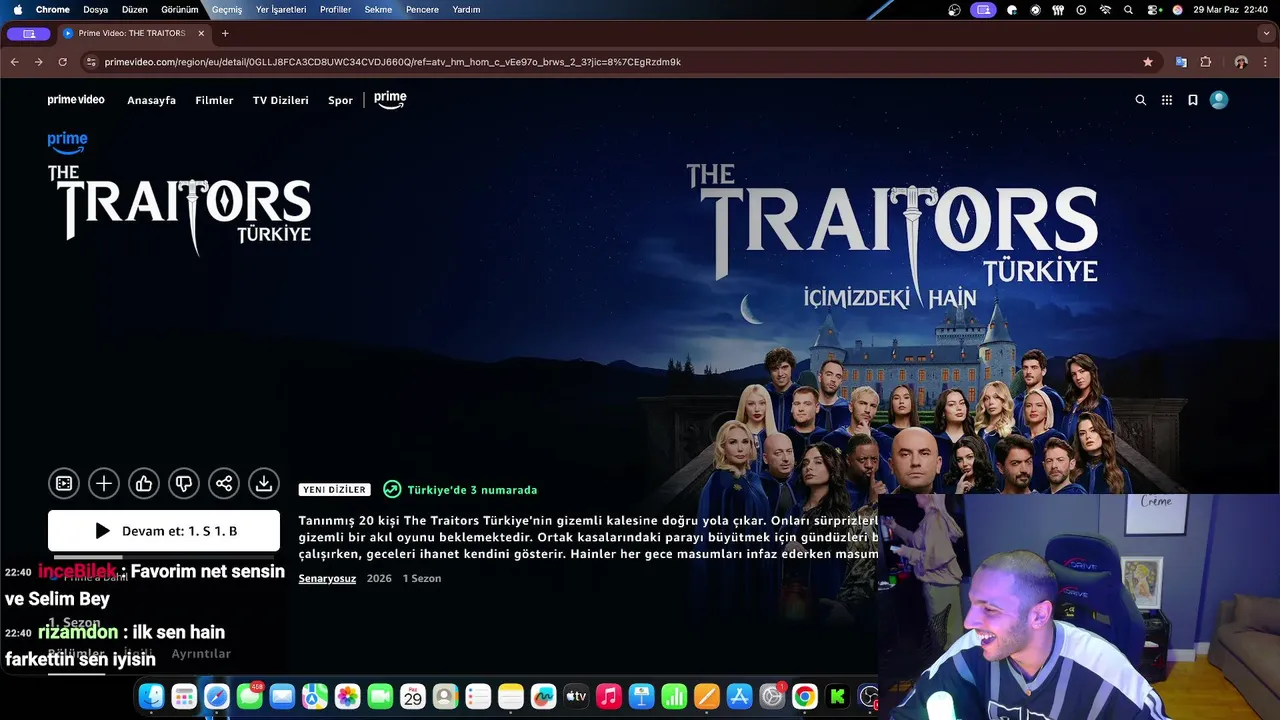Click the Türkiye'de 3 numarada ranking badge
This screenshot has width=1280, height=720.
(460, 490)
